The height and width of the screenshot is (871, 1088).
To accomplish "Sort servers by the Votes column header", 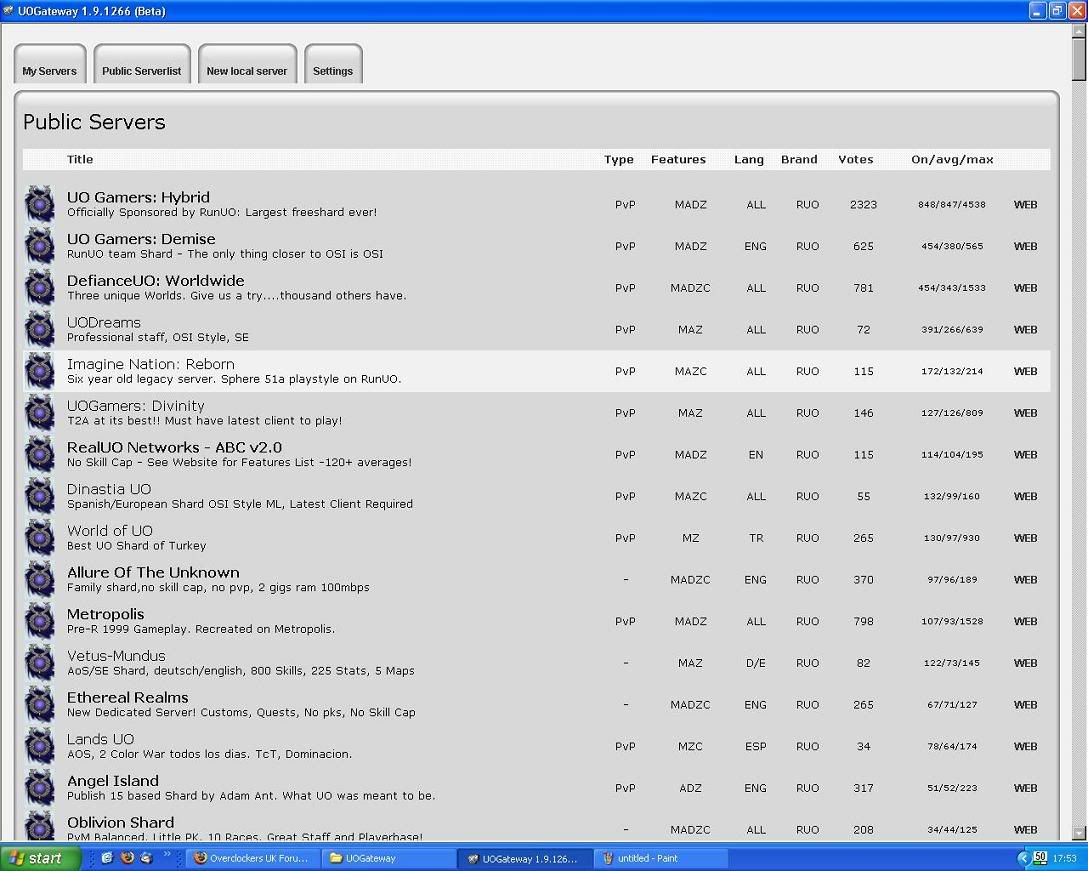I will pyautogui.click(x=856, y=159).
